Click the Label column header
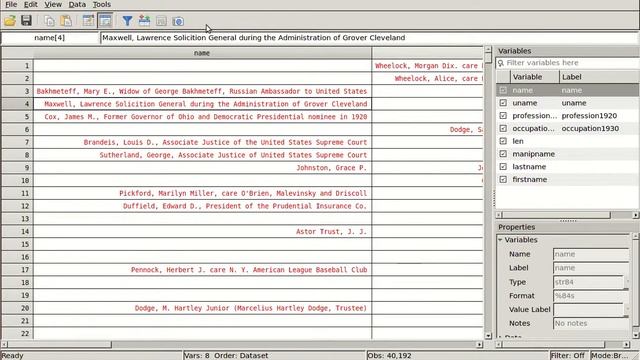The image size is (640, 360). pos(599,77)
